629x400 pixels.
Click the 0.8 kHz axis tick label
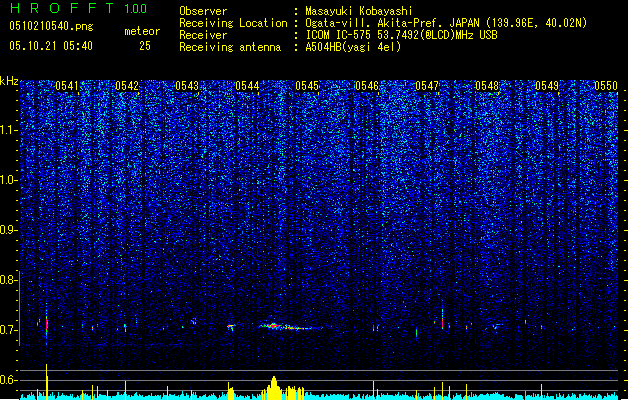click(8, 280)
